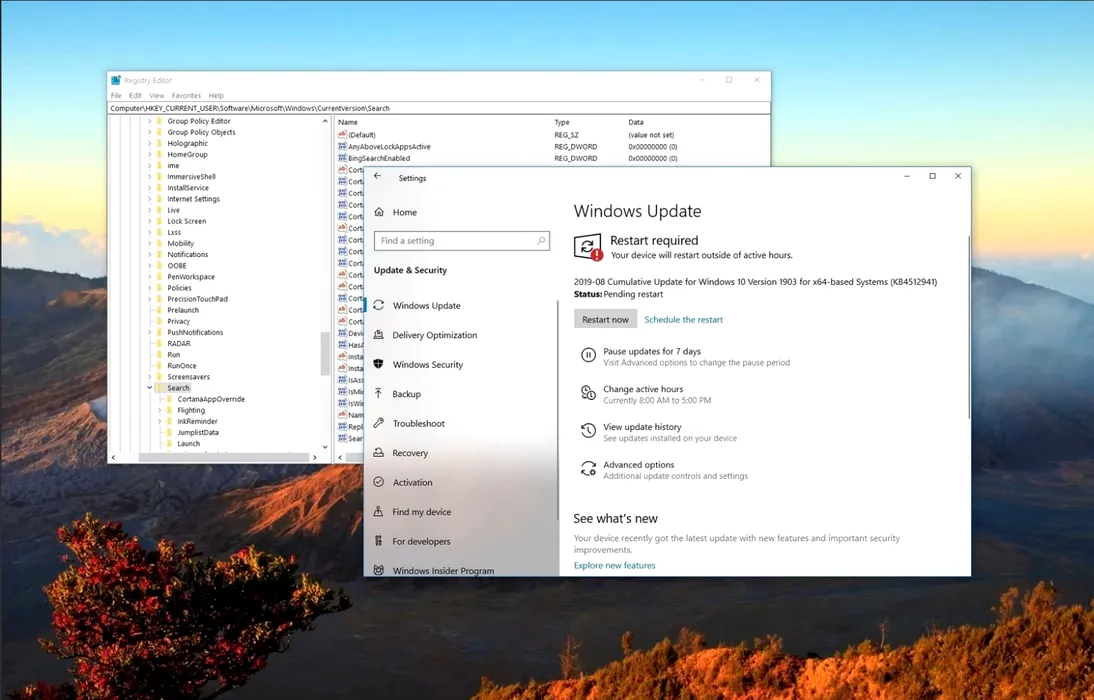Screen dimensions: 1094x700
Task: Open the Help menu in Registry Editor
Action: [216, 96]
